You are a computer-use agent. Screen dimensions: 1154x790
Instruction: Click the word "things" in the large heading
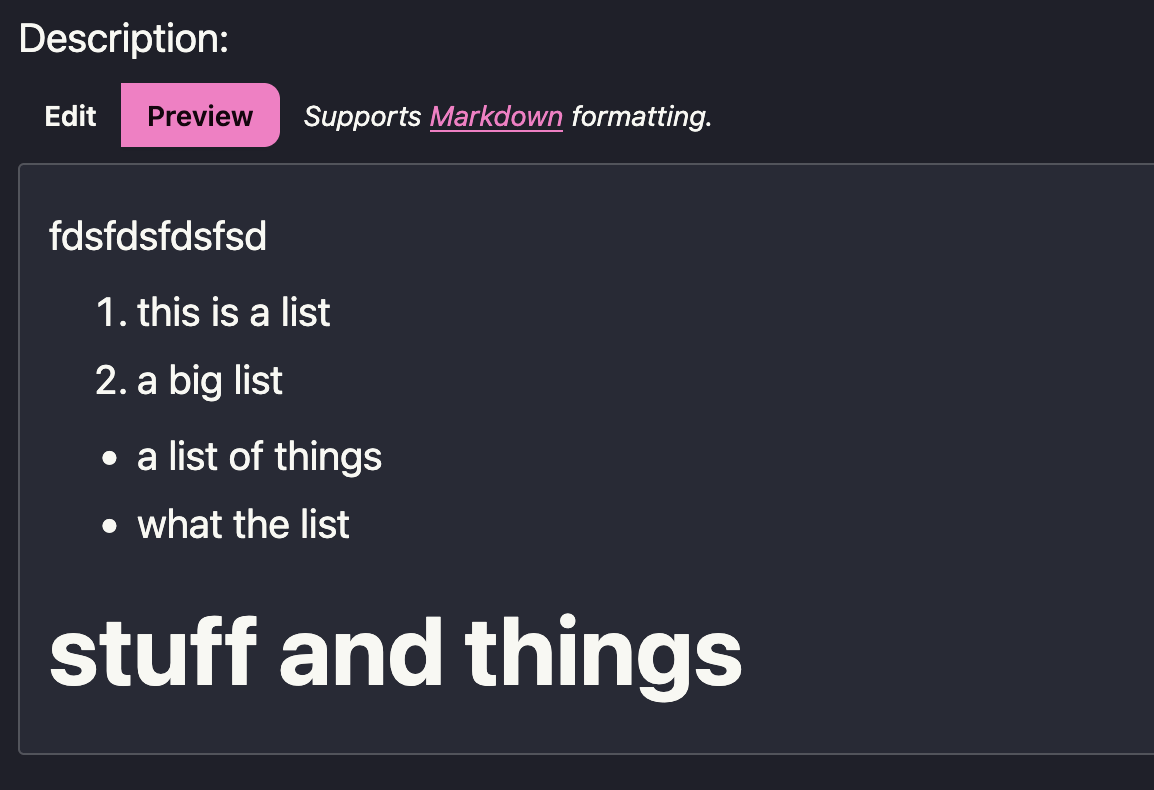603,653
